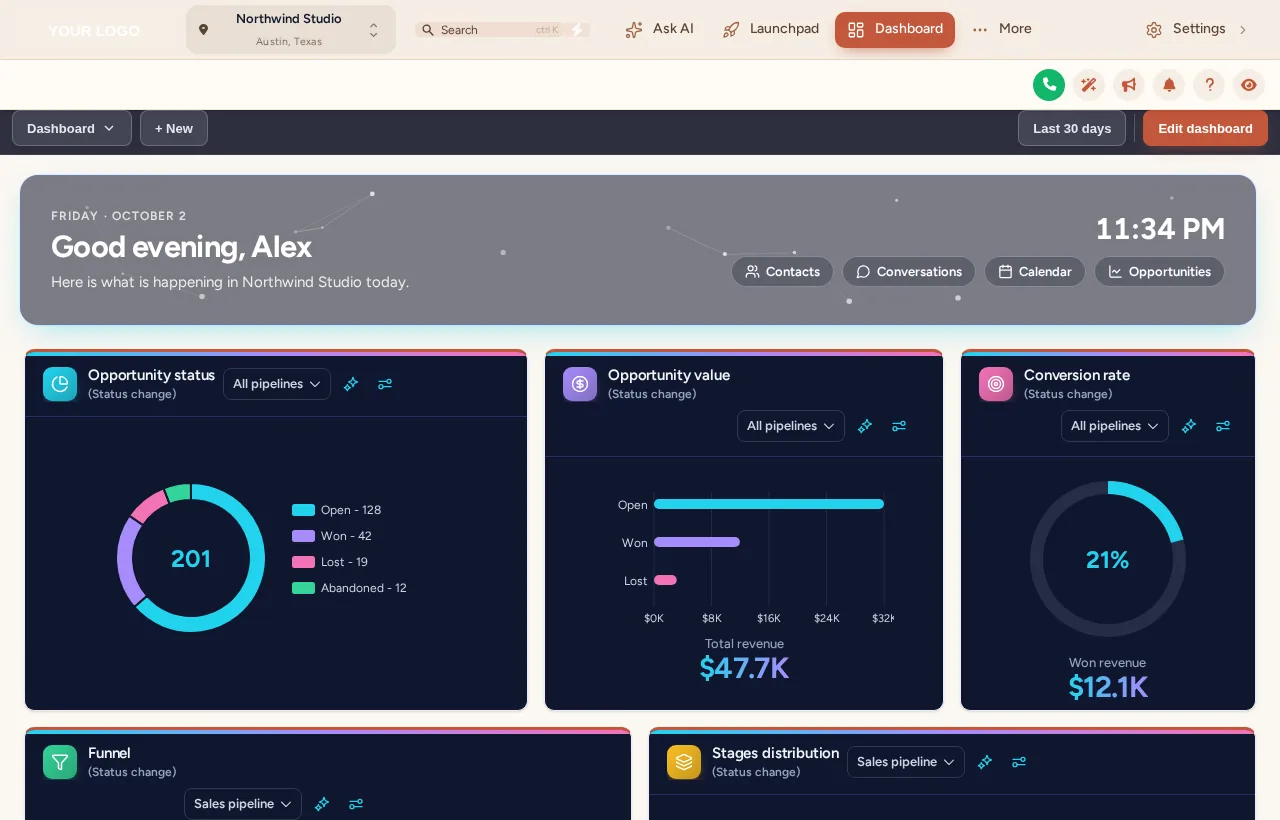Click AI sparkle icon in Opportunity status
This screenshot has height=820, width=1280.
click(x=351, y=384)
